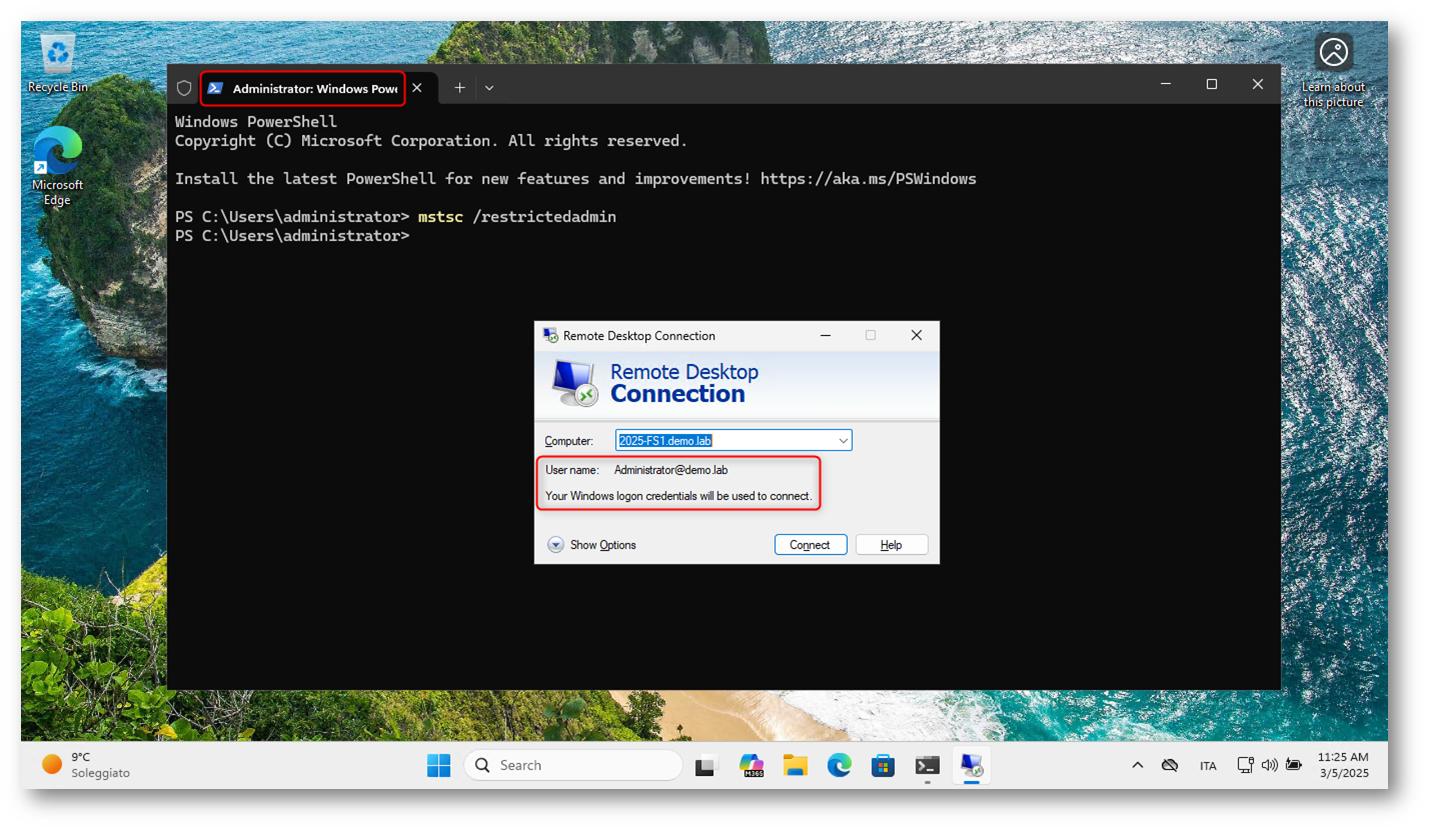The image size is (1430, 831).
Task: Select the Administrator: Windows PowerShell tab
Action: pos(303,88)
